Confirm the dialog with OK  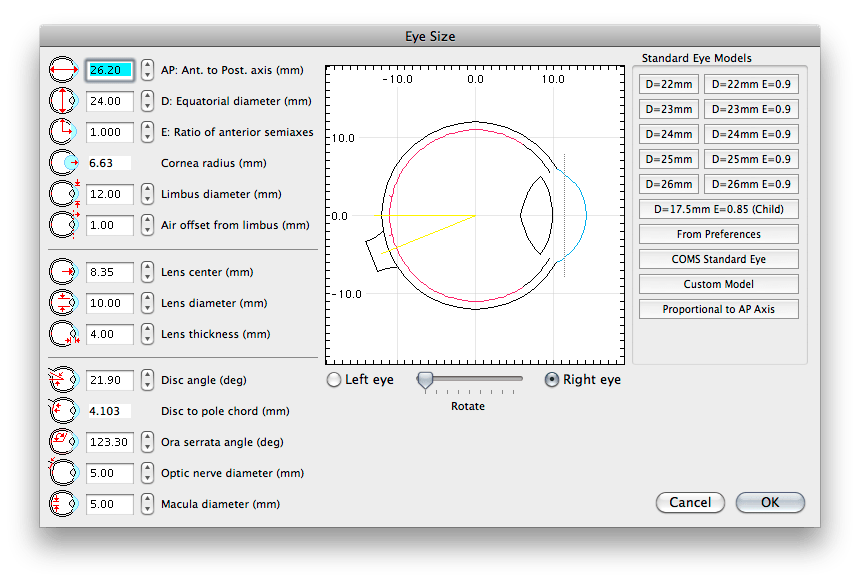click(770, 502)
